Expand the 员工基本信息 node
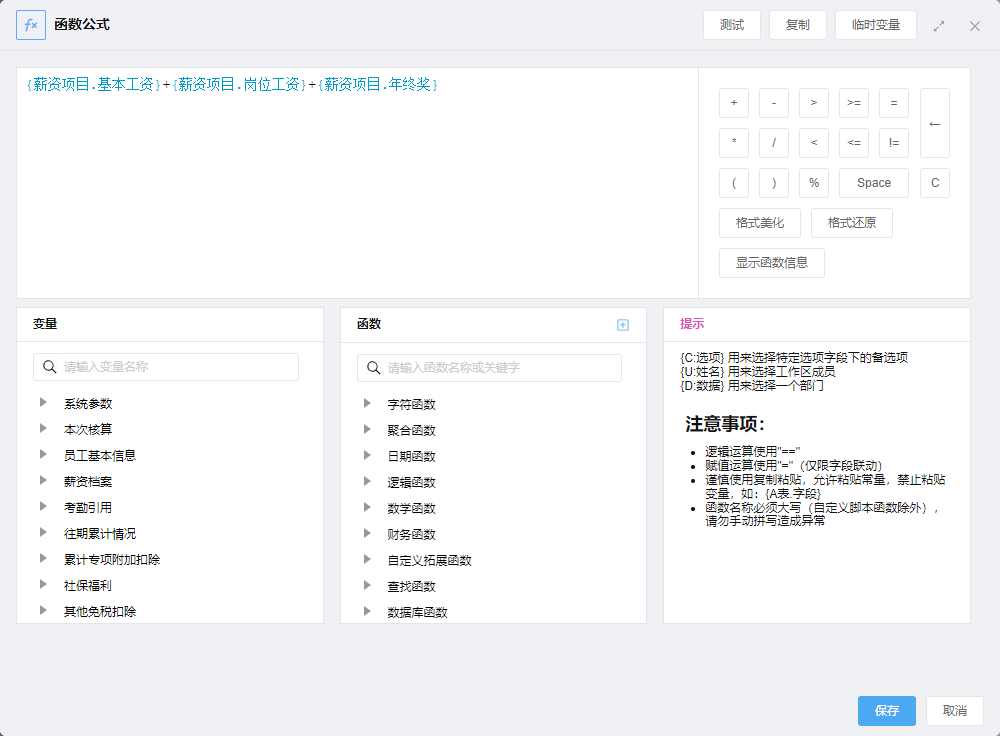 [43, 454]
